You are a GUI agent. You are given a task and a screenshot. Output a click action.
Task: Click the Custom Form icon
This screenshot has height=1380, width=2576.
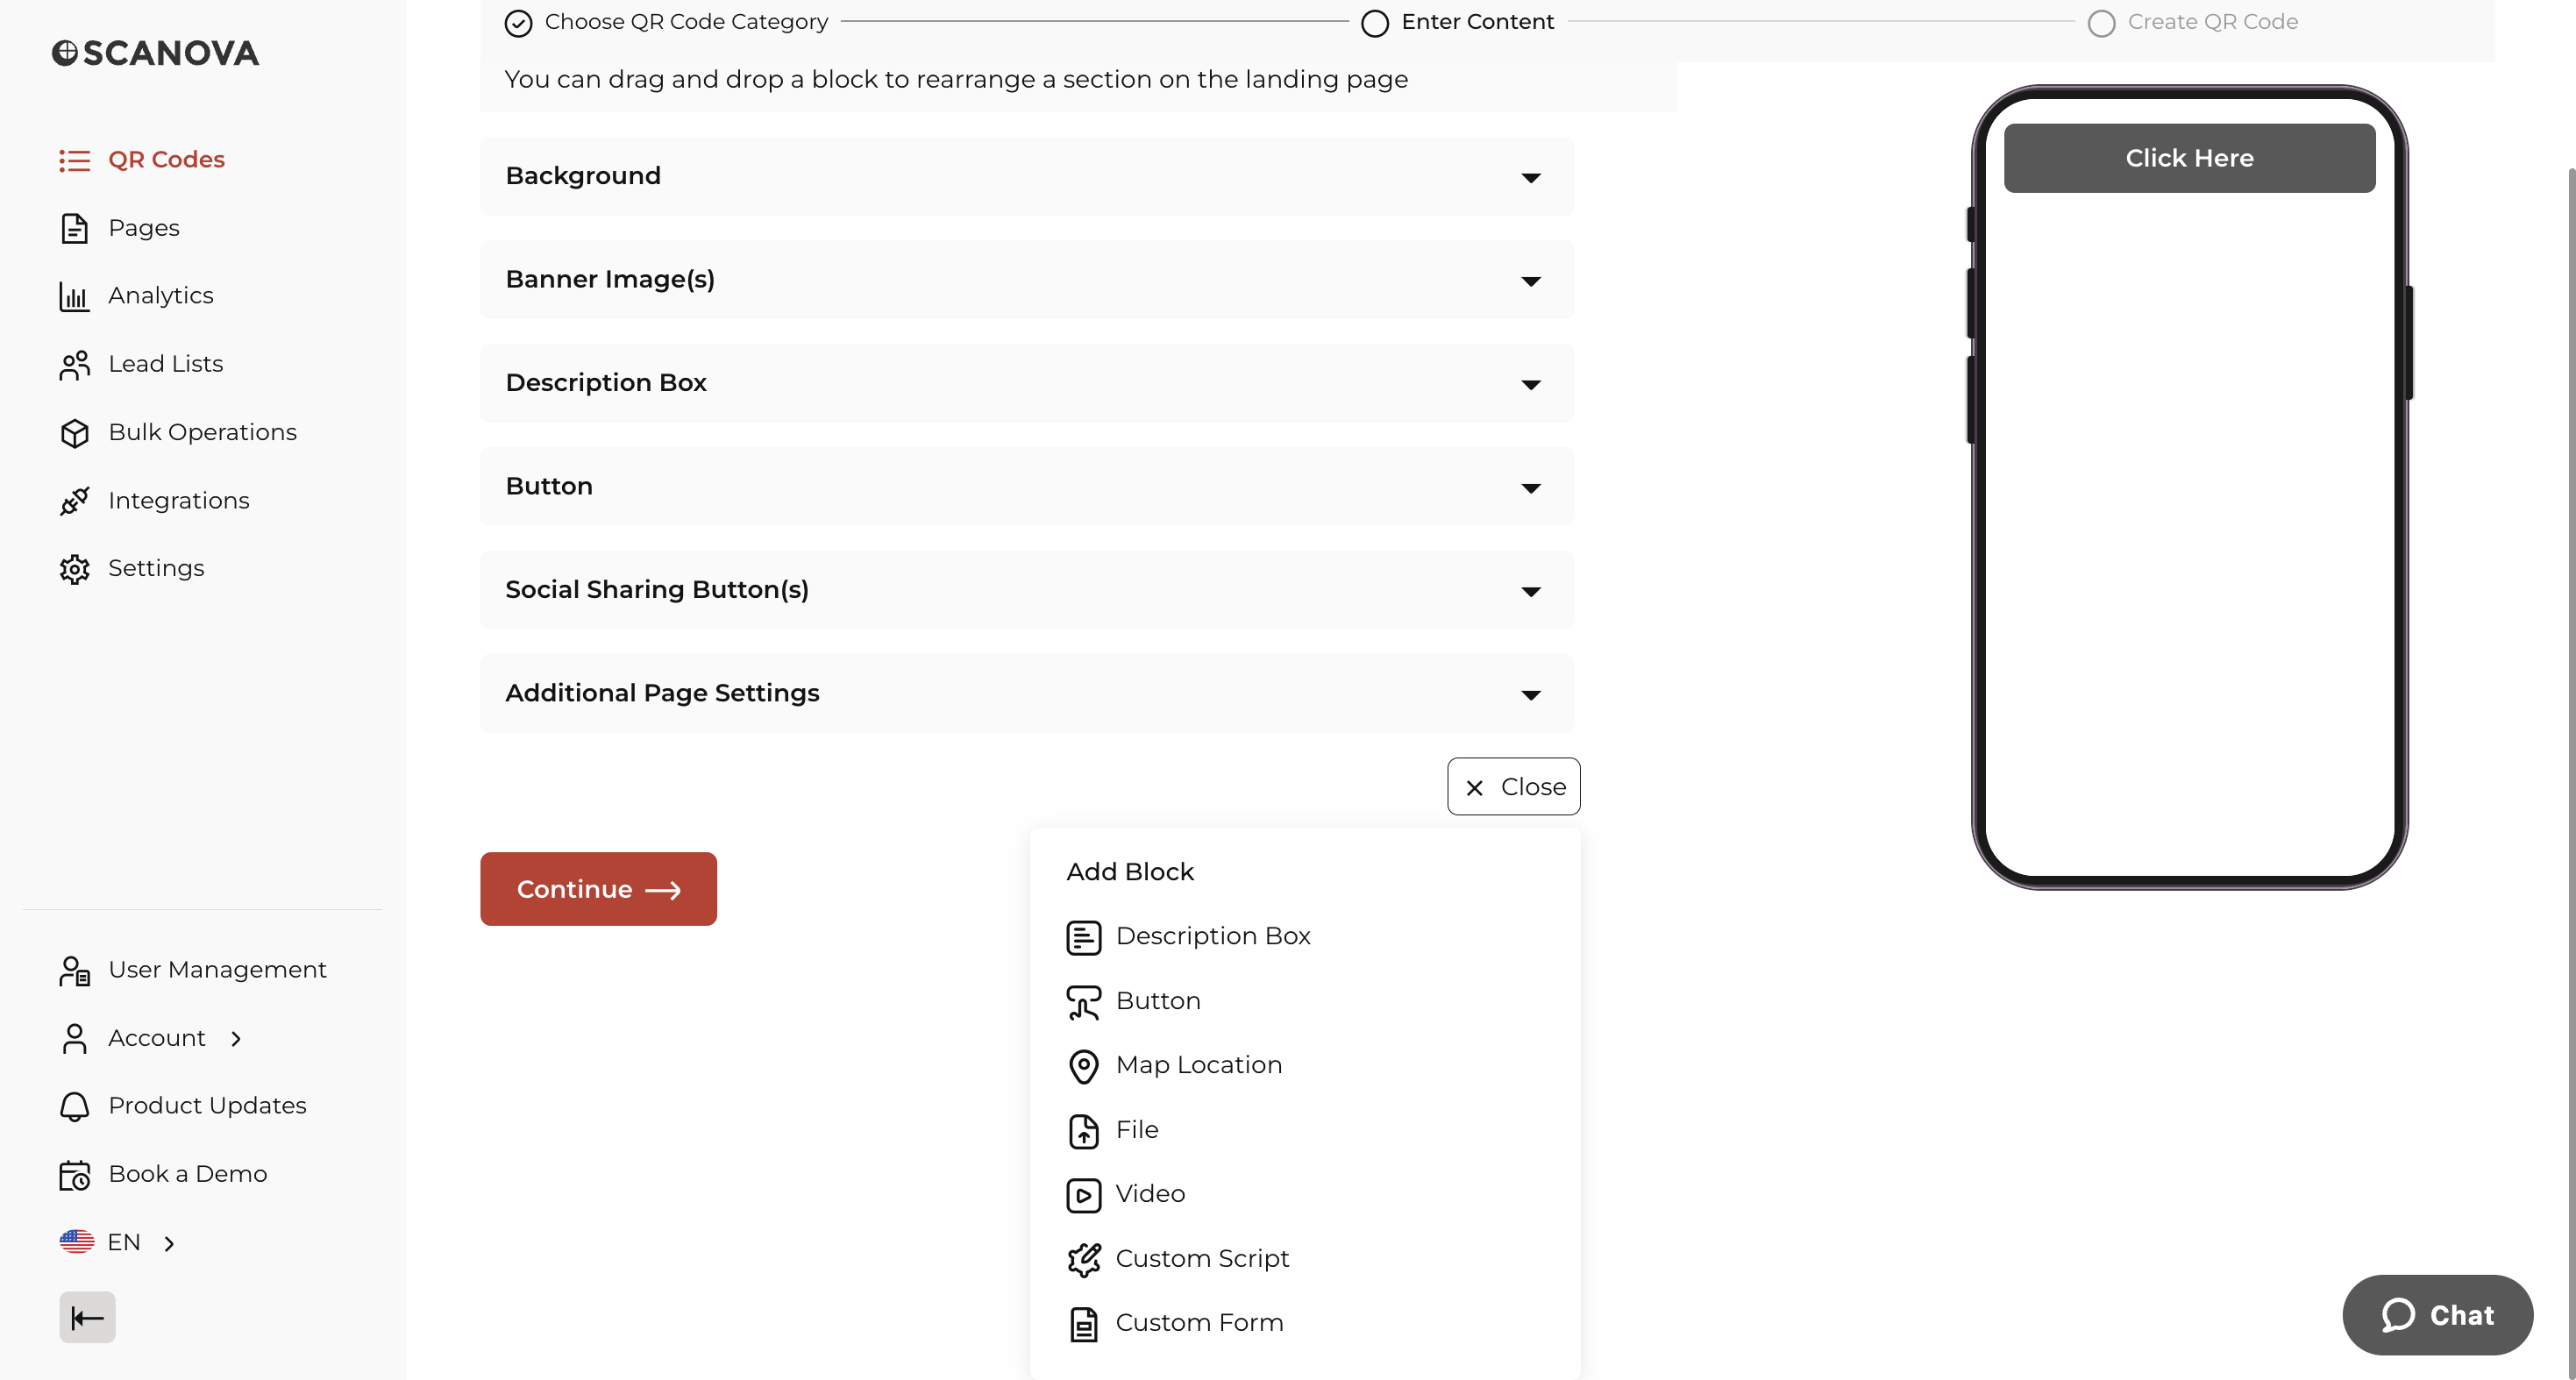pos(1083,1324)
